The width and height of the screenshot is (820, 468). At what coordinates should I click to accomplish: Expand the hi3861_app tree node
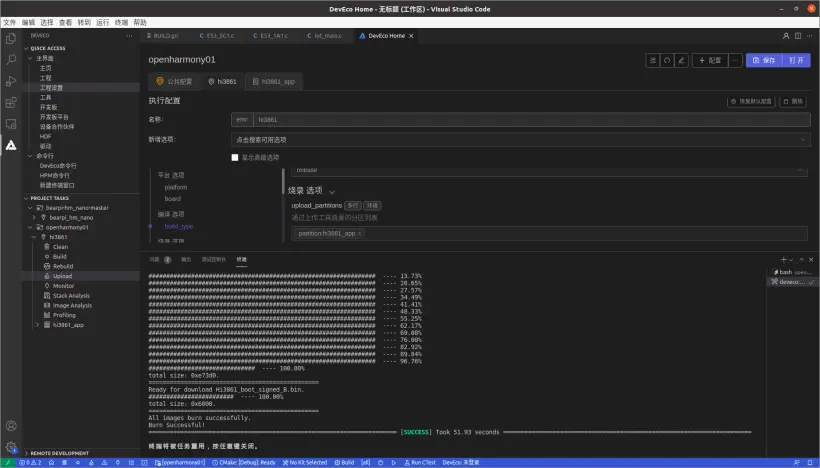click(38, 325)
